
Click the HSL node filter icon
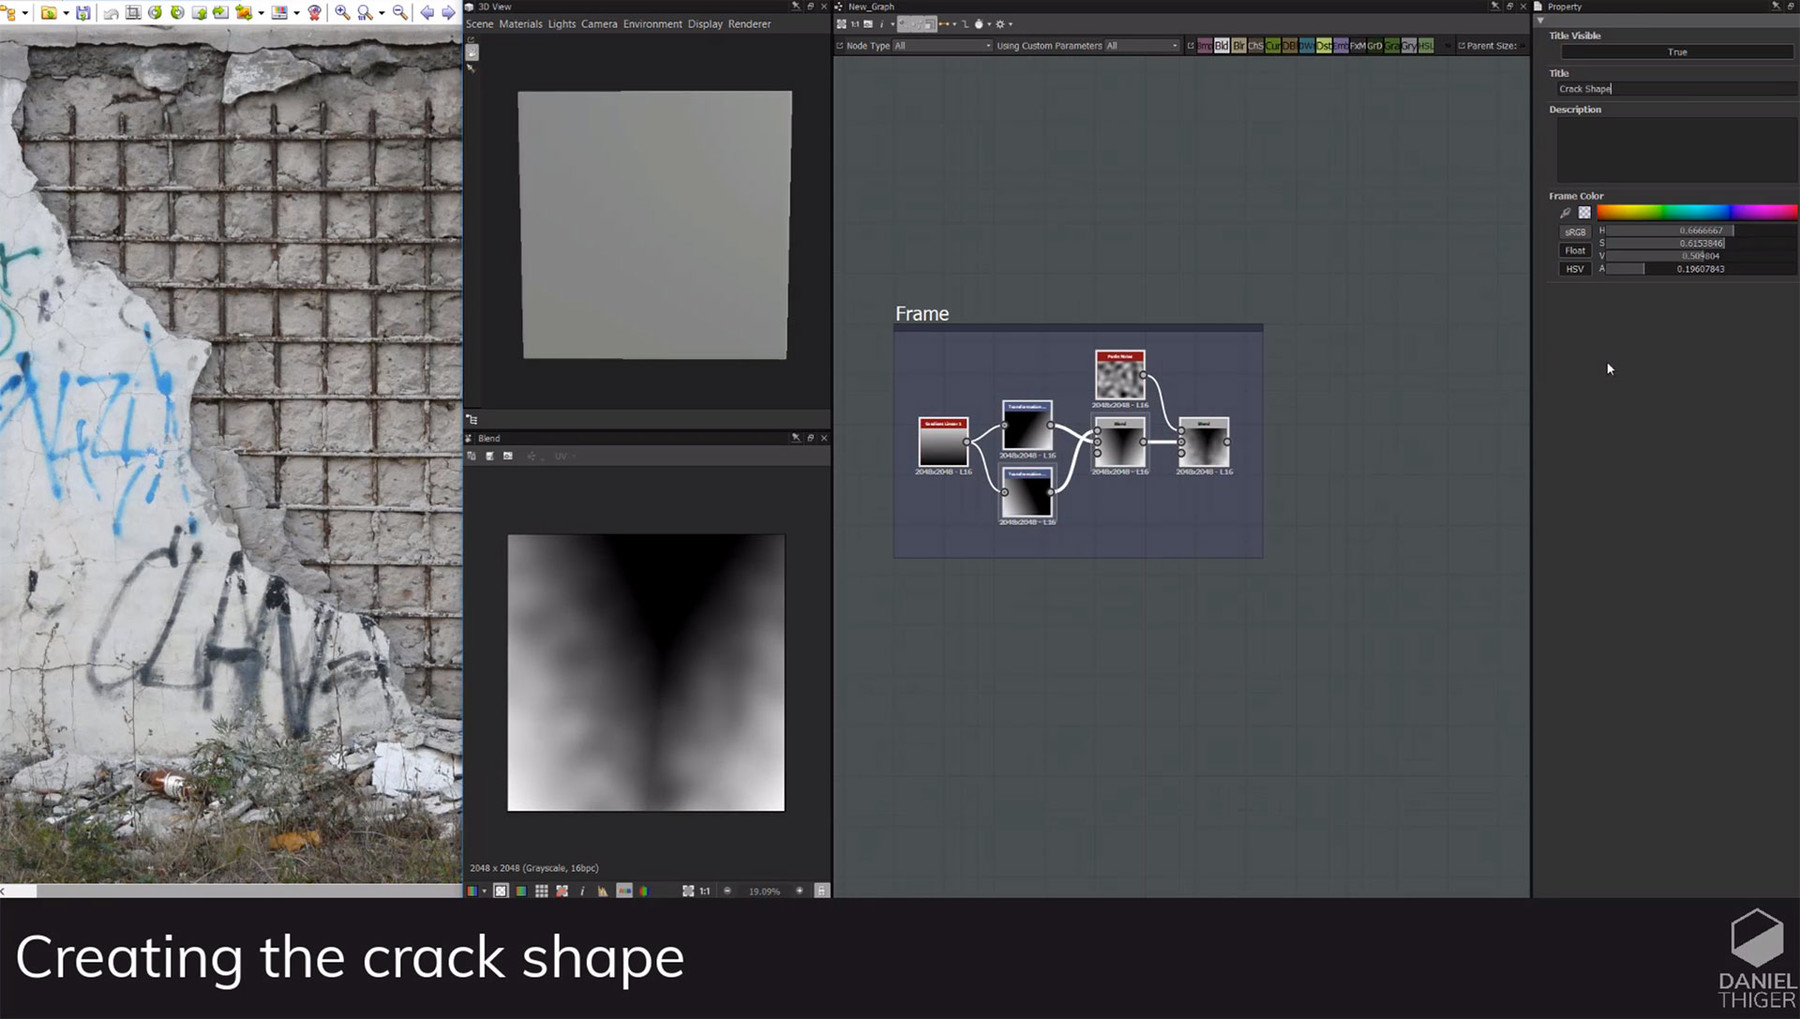click(x=1427, y=45)
